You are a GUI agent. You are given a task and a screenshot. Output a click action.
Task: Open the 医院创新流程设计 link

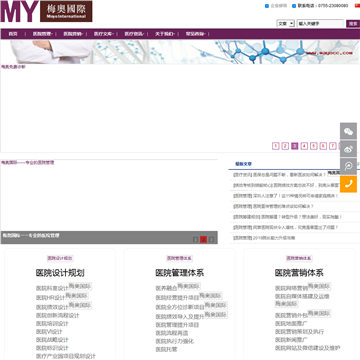point(58,315)
